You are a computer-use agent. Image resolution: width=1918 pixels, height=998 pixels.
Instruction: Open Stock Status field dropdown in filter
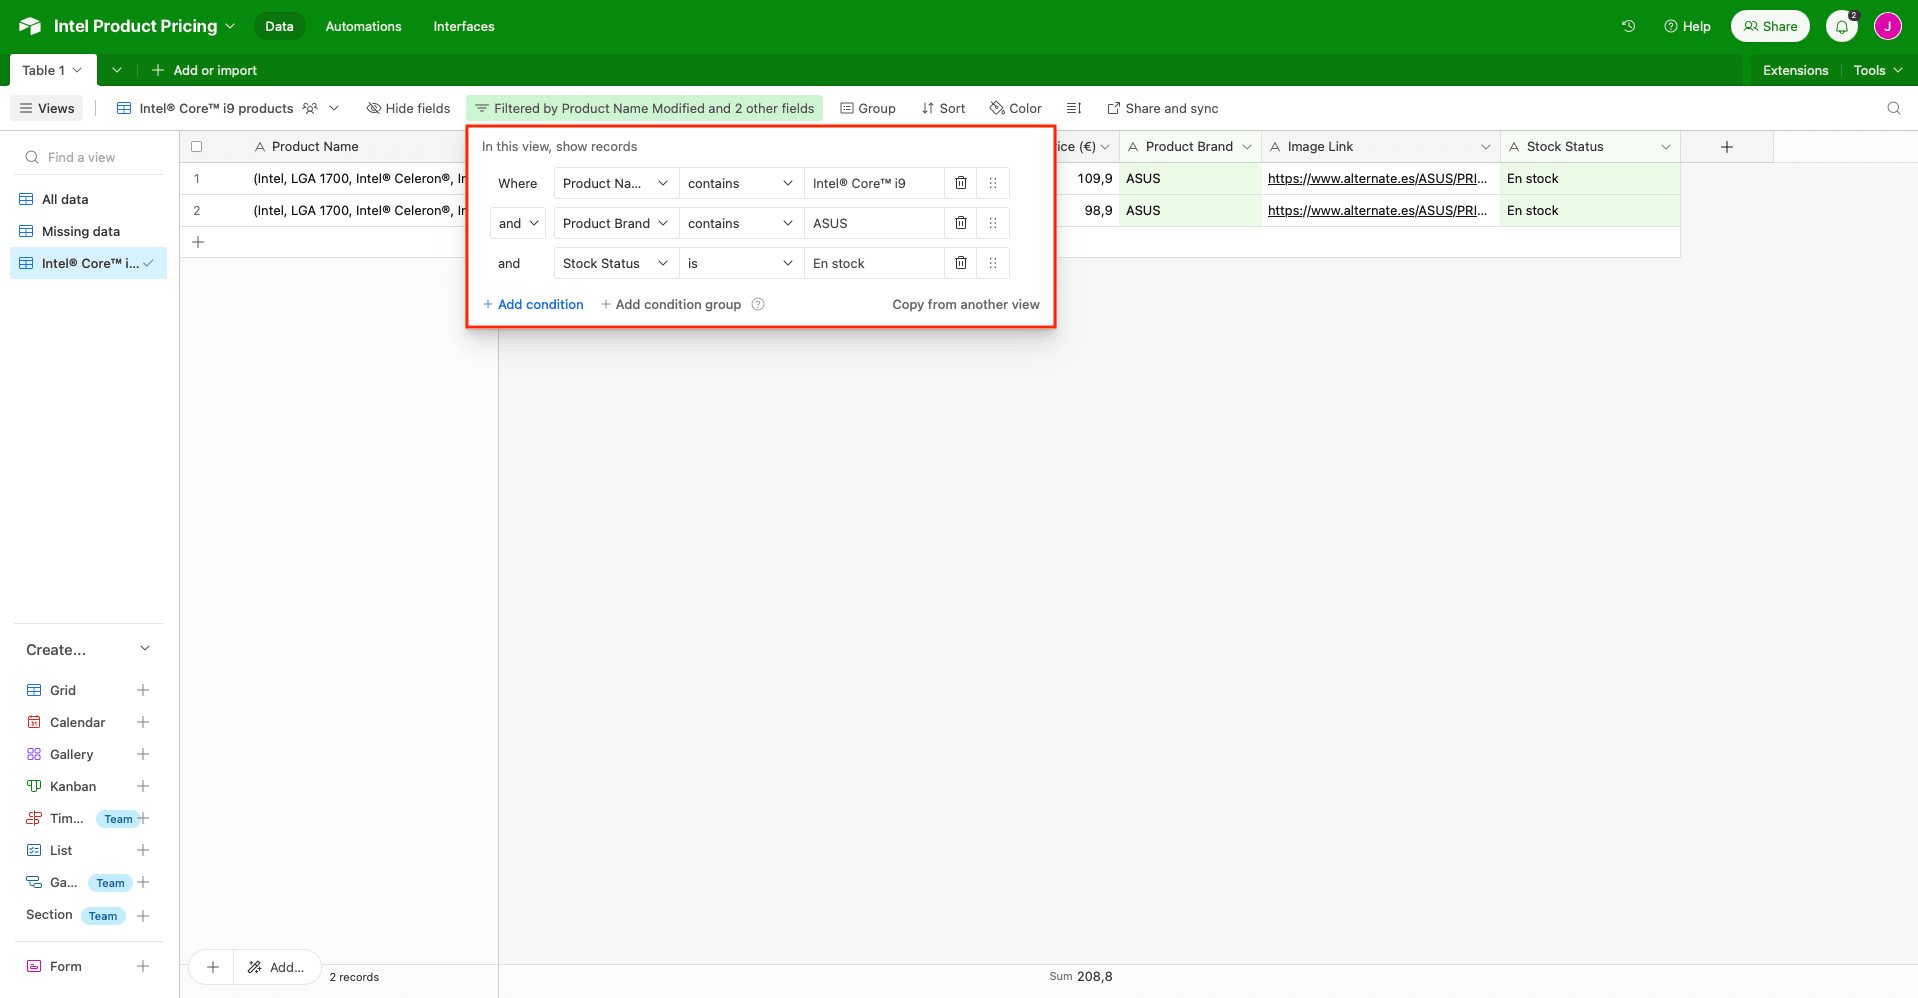tap(616, 263)
